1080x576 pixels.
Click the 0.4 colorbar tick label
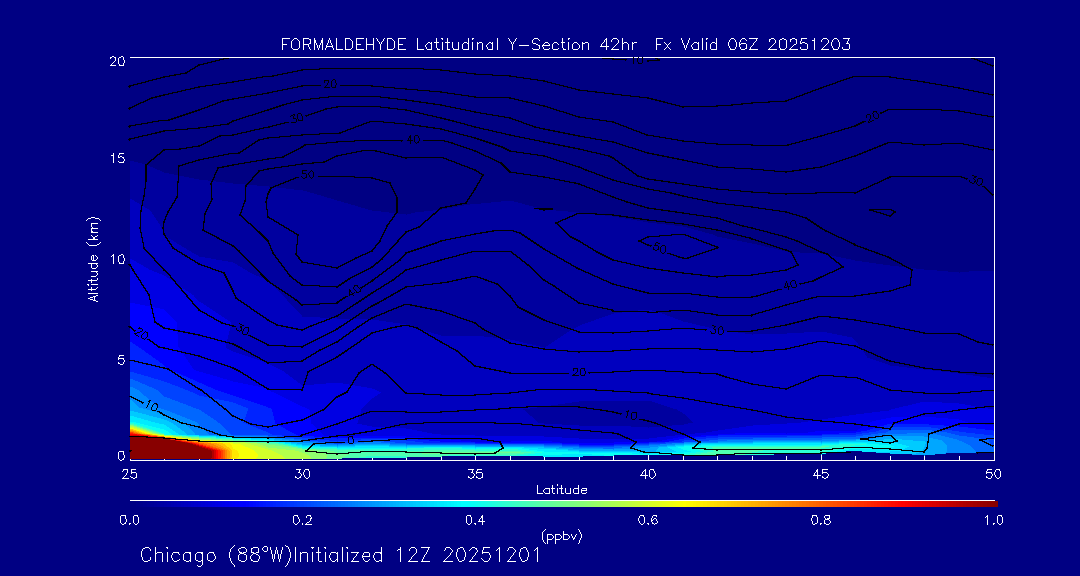point(475,520)
